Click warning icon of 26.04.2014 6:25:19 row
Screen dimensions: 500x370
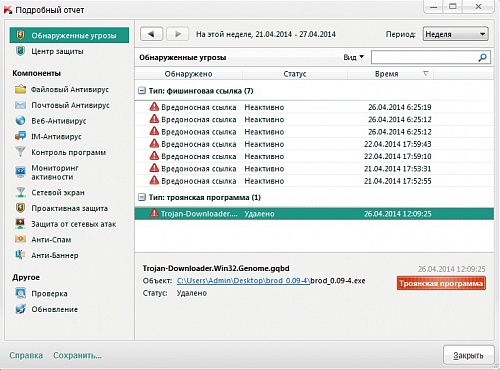[x=154, y=107]
